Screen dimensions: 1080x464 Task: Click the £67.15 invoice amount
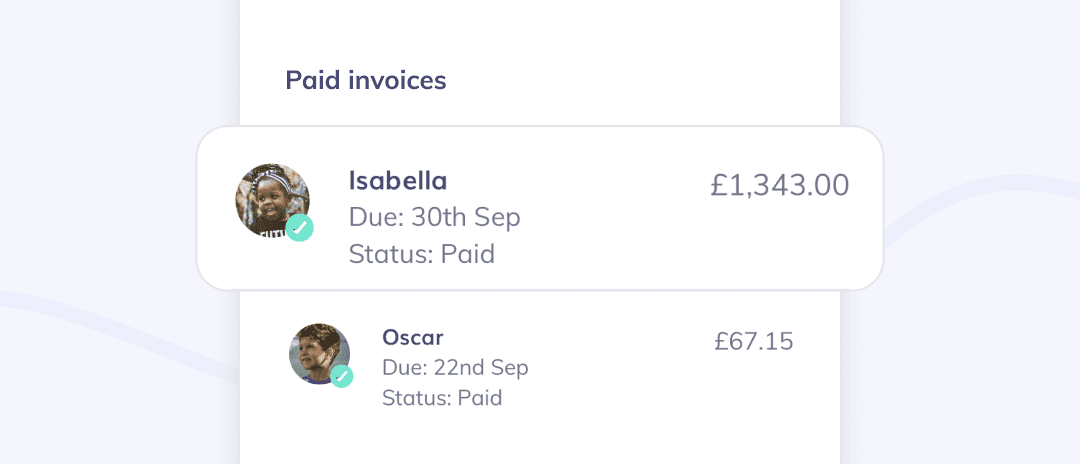[753, 341]
